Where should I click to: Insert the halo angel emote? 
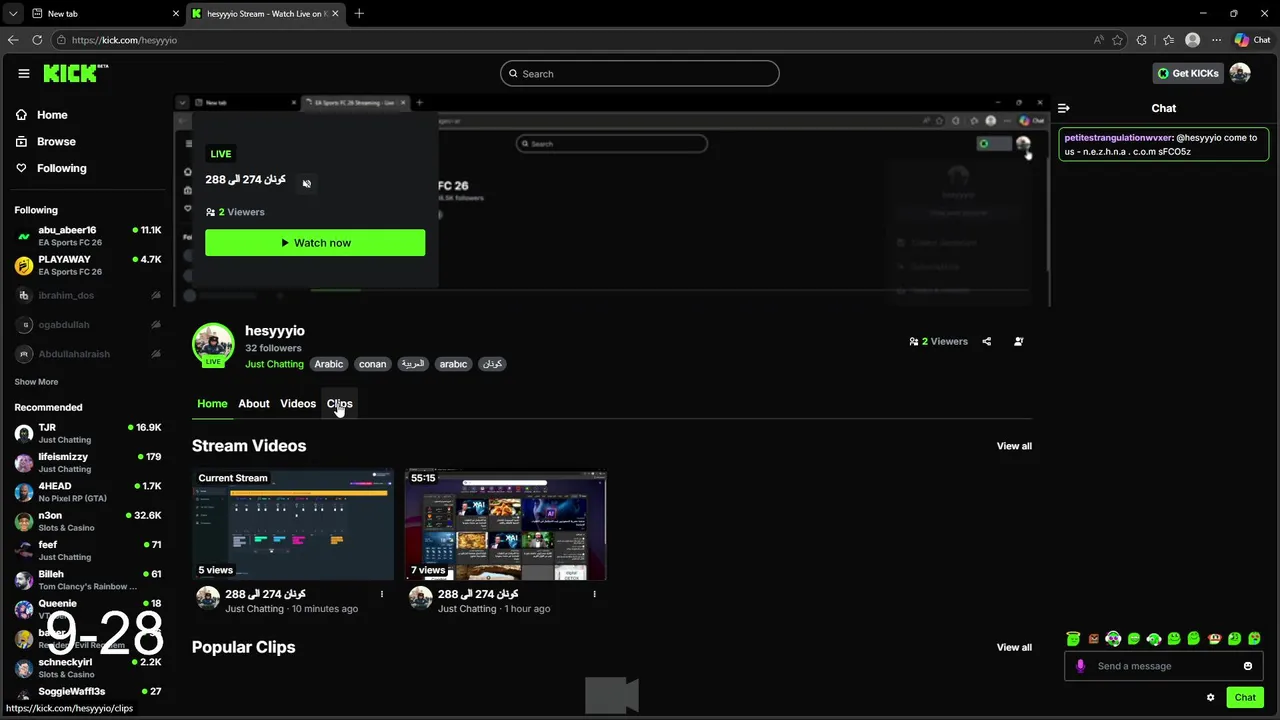pos(1073,638)
